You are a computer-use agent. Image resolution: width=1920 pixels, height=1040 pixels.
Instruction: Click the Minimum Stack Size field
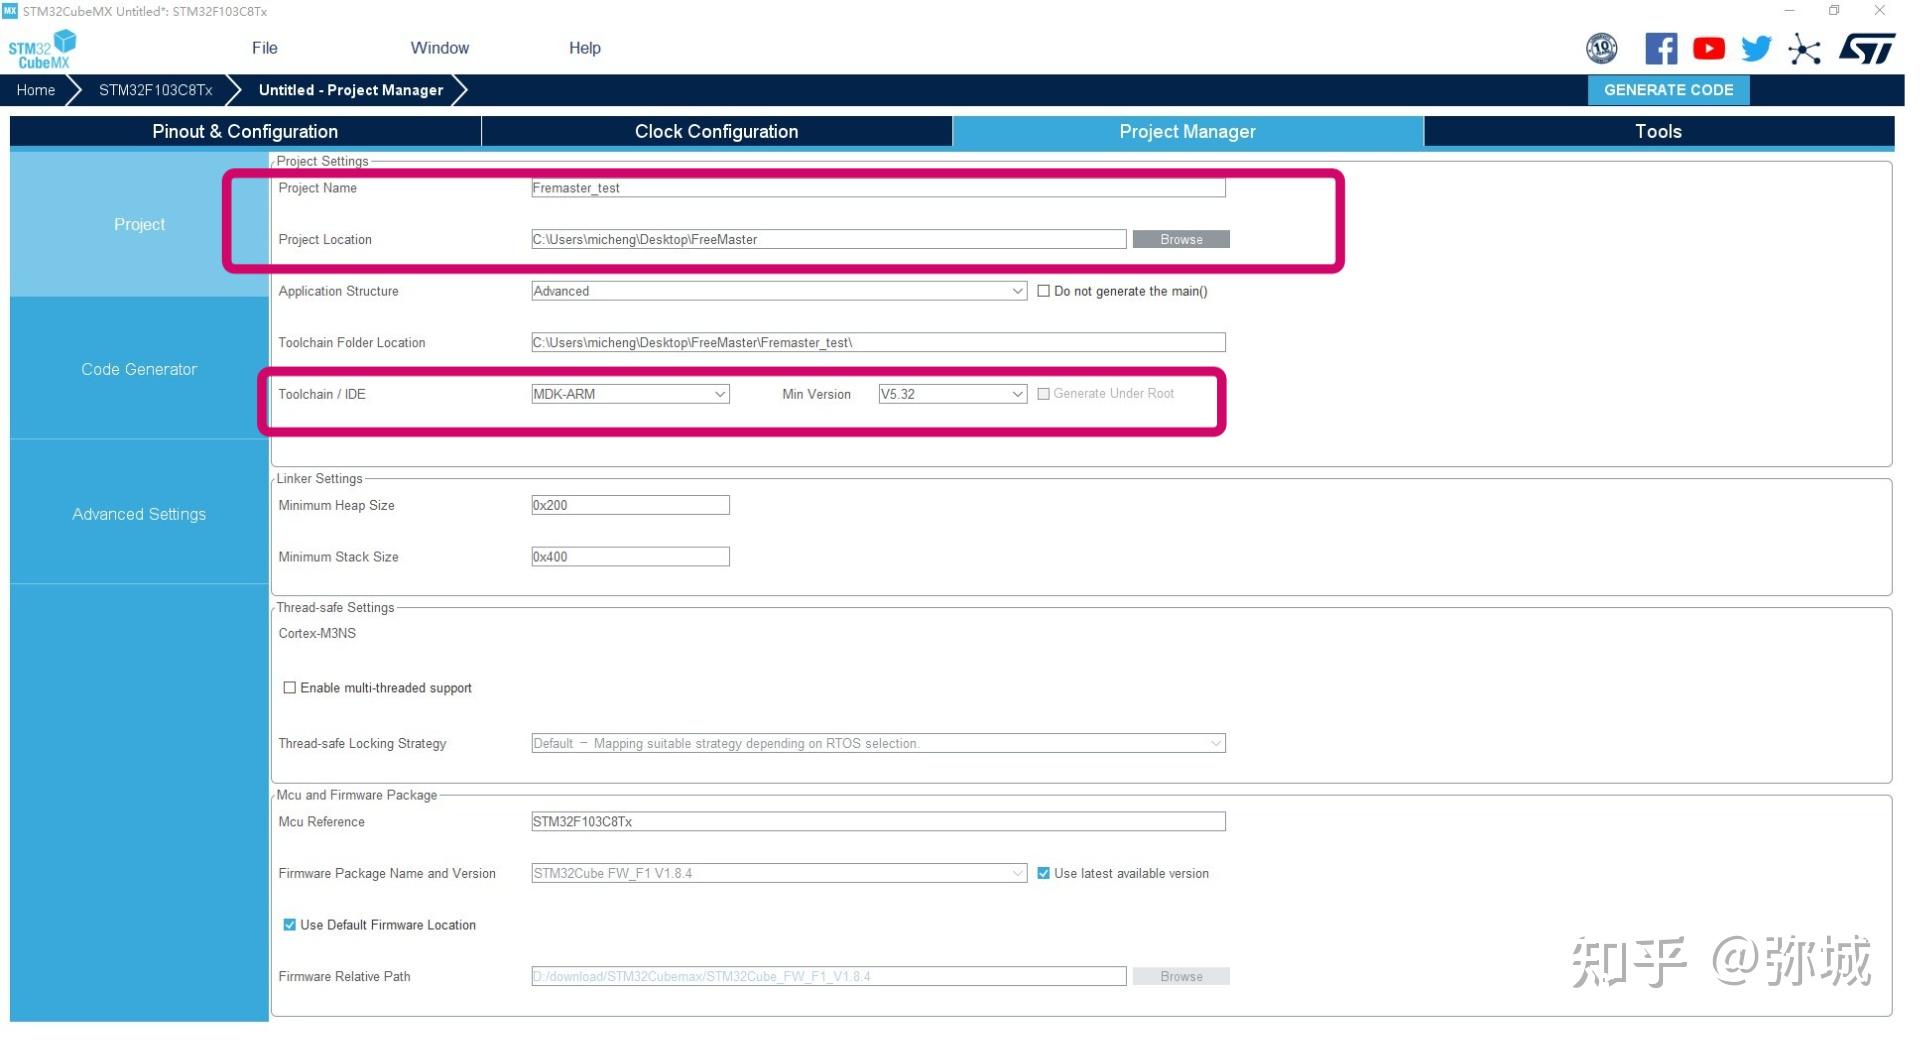click(630, 556)
